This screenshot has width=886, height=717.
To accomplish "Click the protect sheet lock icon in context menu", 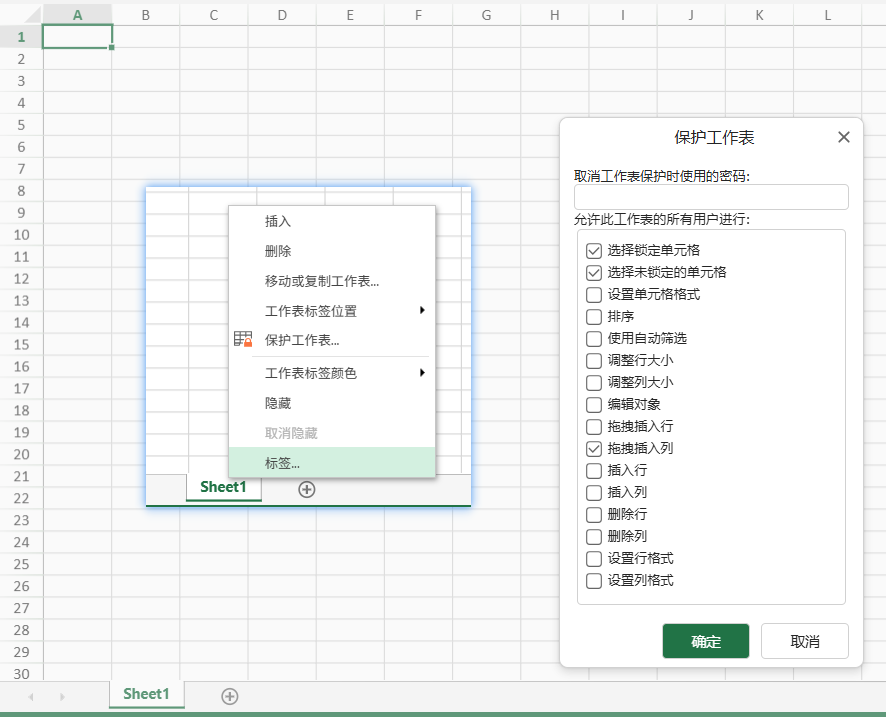I will (243, 339).
